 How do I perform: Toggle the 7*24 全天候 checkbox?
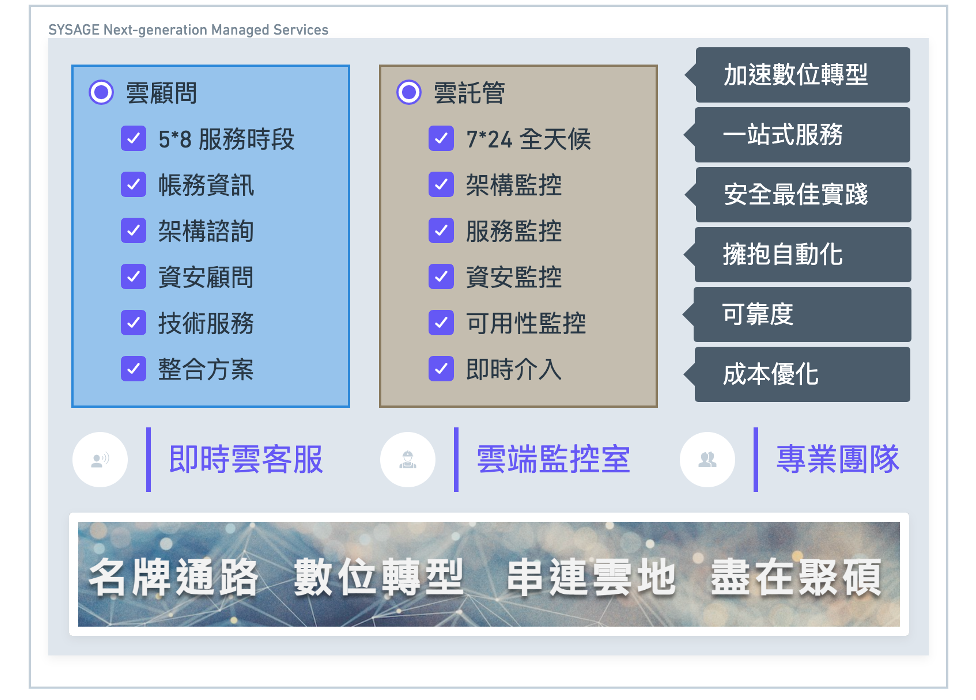441,139
